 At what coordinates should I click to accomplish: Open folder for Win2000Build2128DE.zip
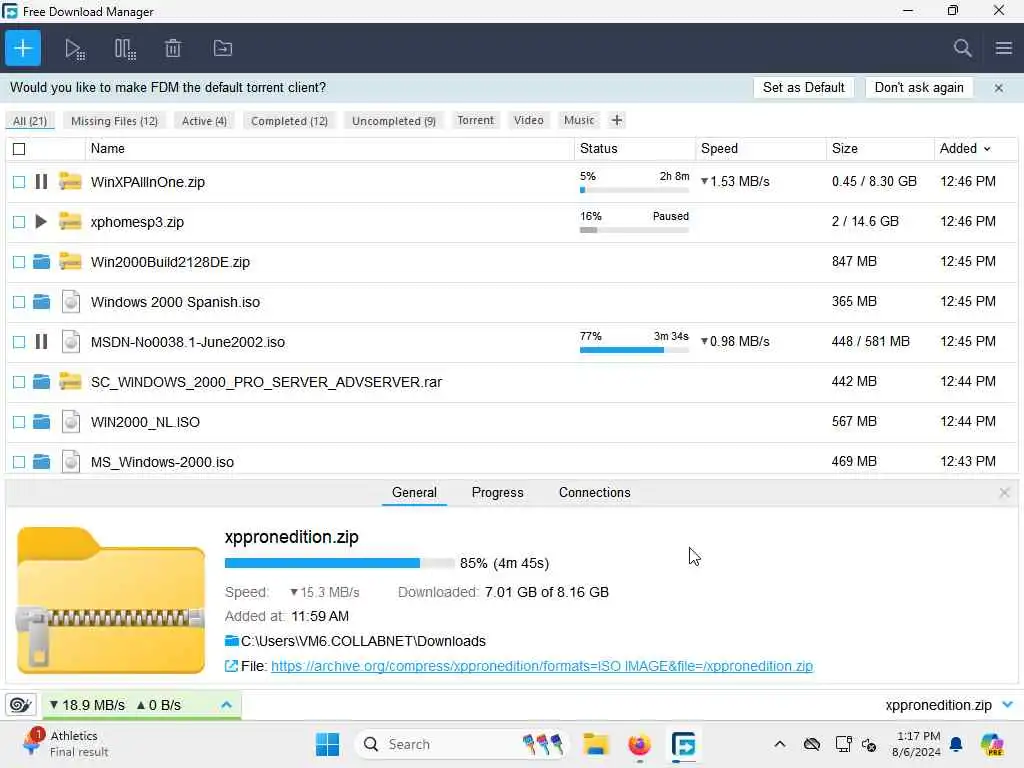(x=41, y=262)
